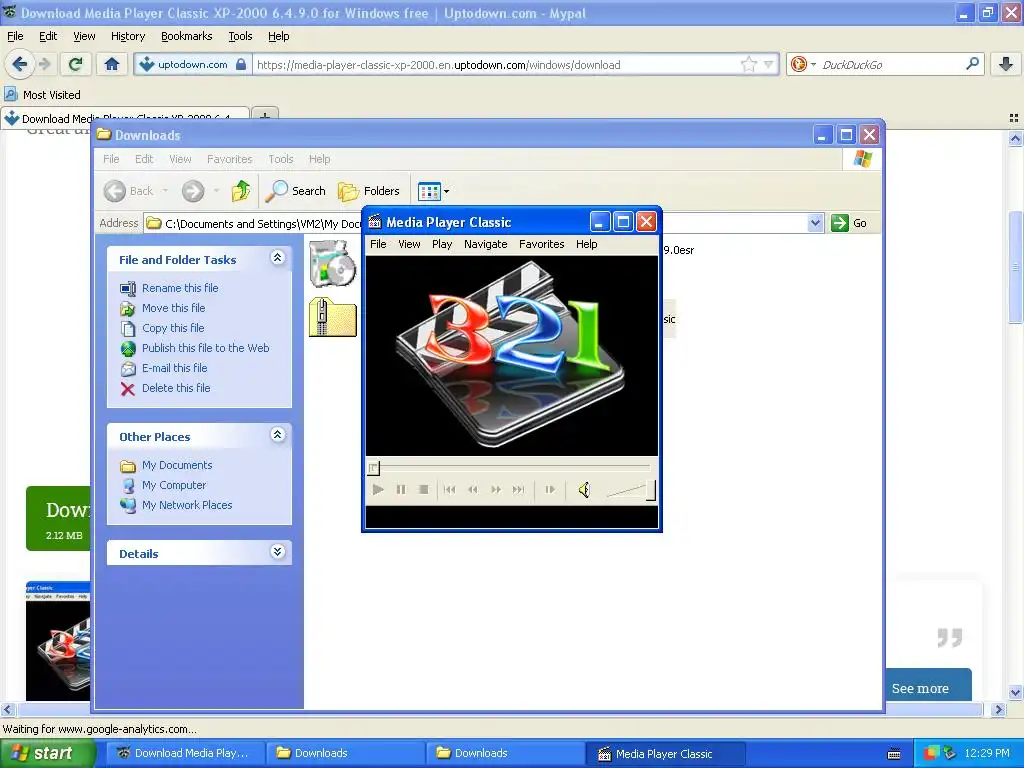Open My Computer from Other Places
The image size is (1024, 768).
coord(174,485)
